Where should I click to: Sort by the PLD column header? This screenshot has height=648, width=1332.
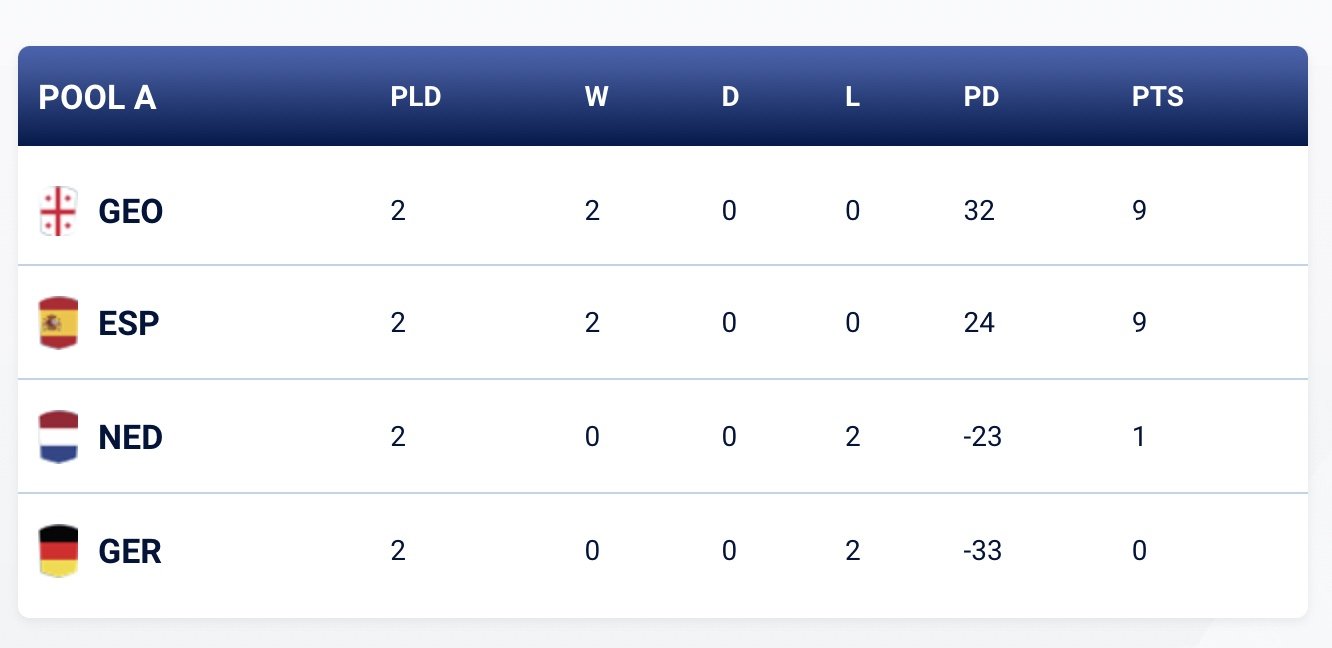(x=416, y=97)
